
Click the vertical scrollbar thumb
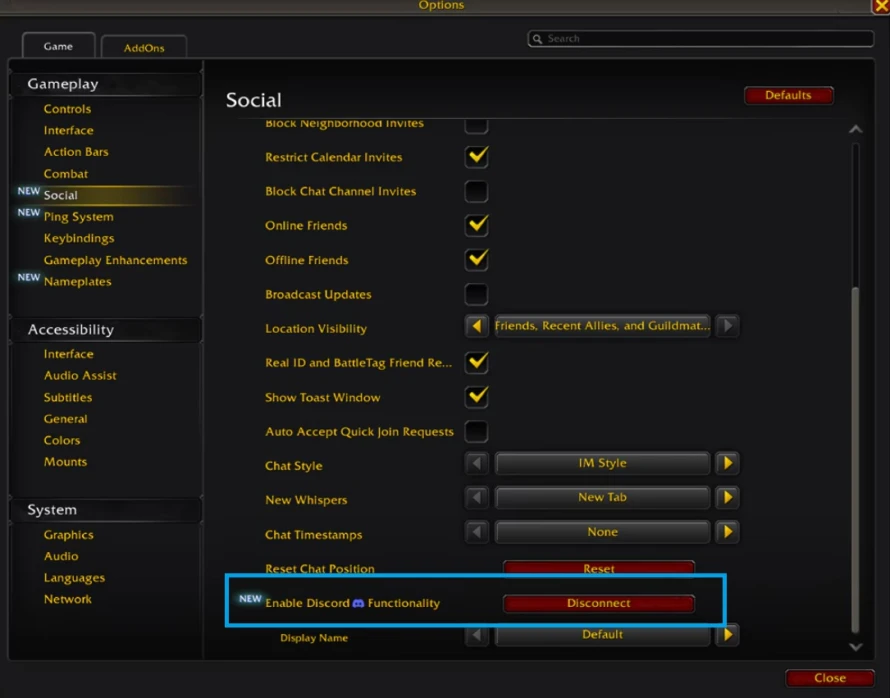pos(855,460)
